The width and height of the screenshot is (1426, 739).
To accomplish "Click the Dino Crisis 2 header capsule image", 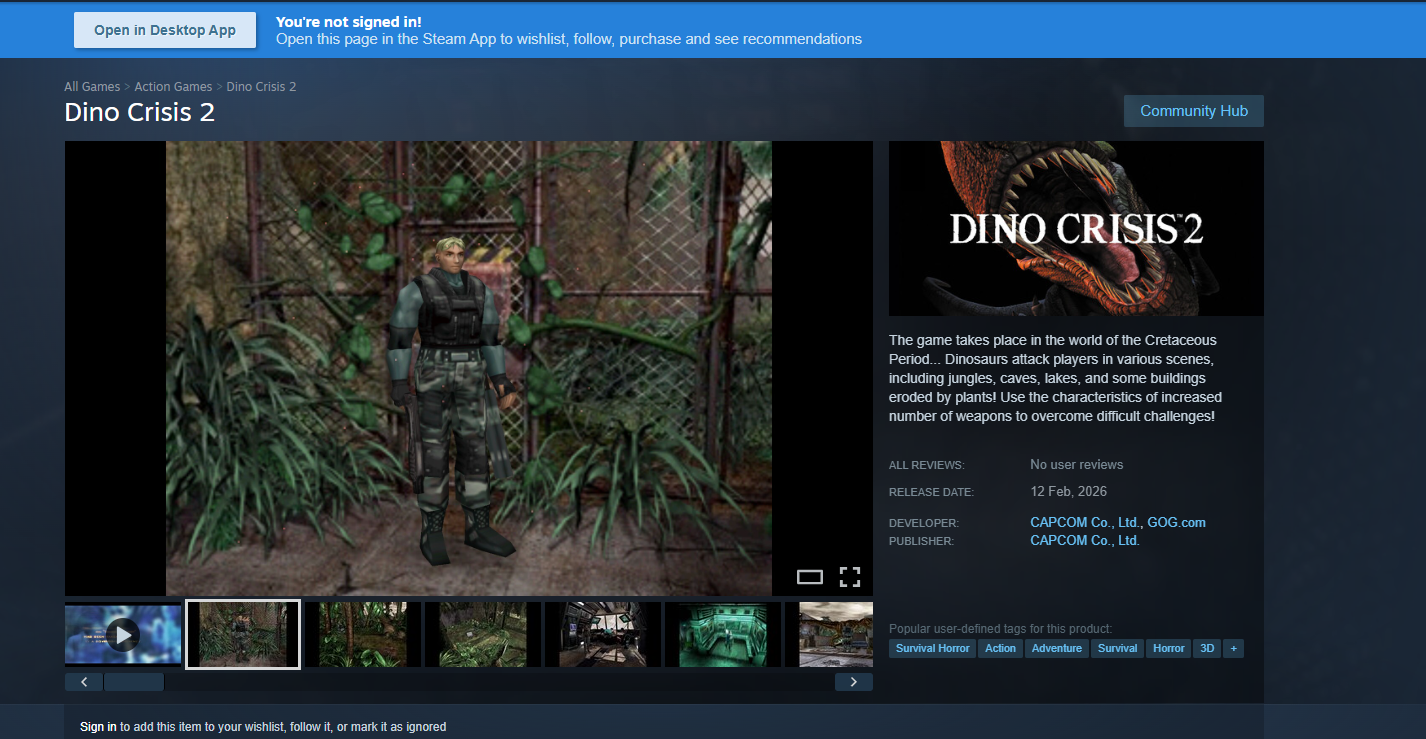I will pos(1076,228).
